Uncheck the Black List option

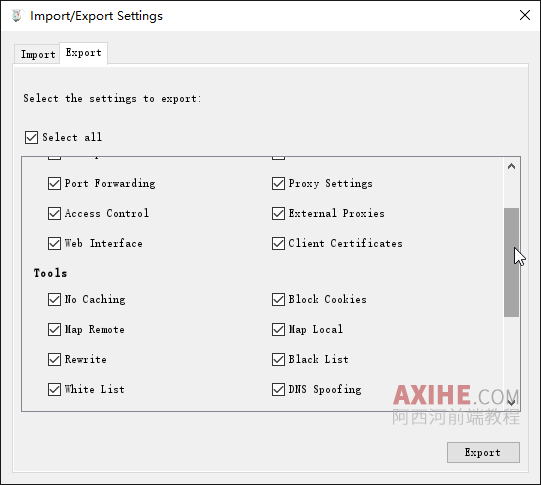pos(278,359)
